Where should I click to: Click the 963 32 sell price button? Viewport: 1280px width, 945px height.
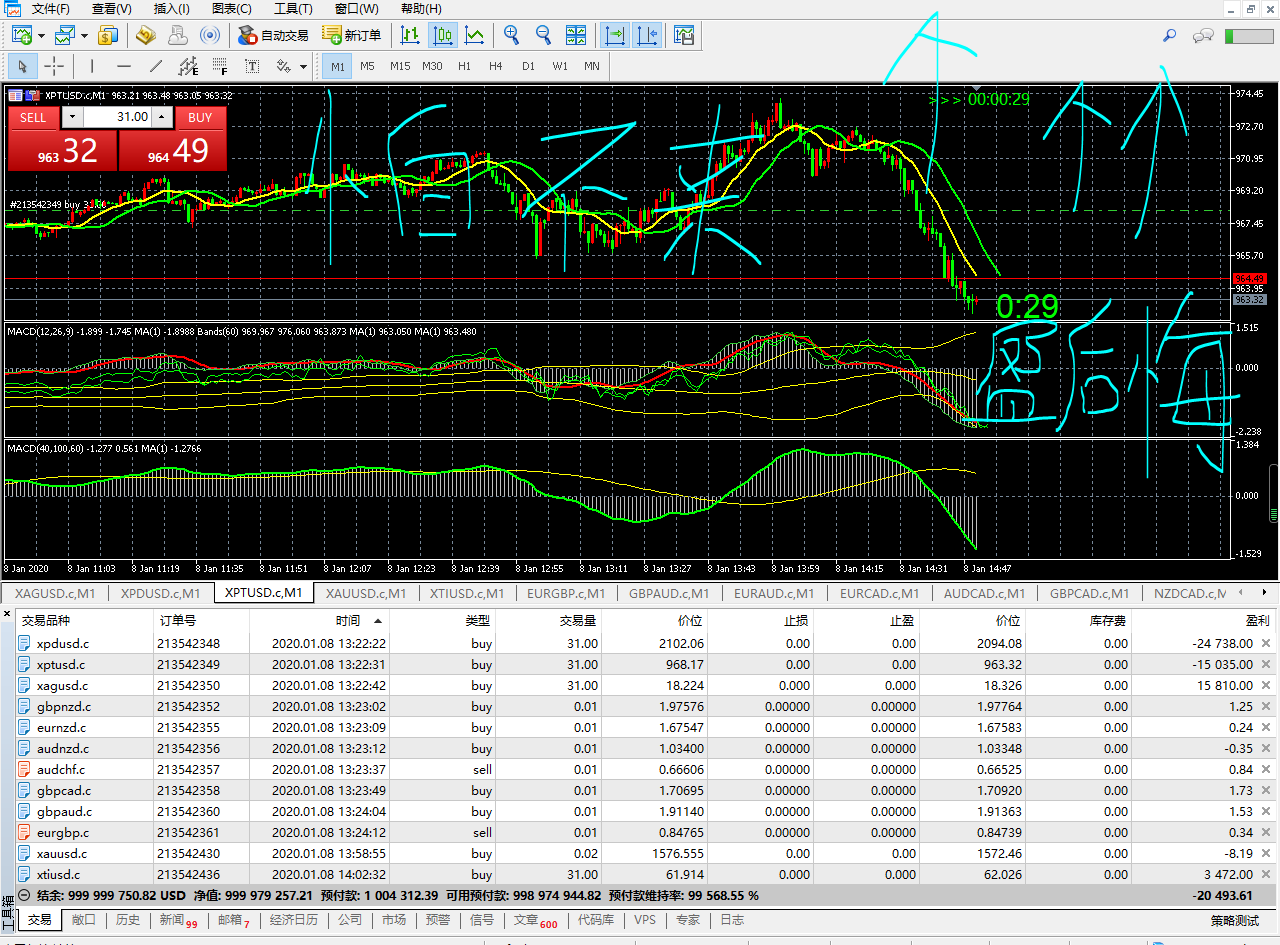click(x=63, y=151)
